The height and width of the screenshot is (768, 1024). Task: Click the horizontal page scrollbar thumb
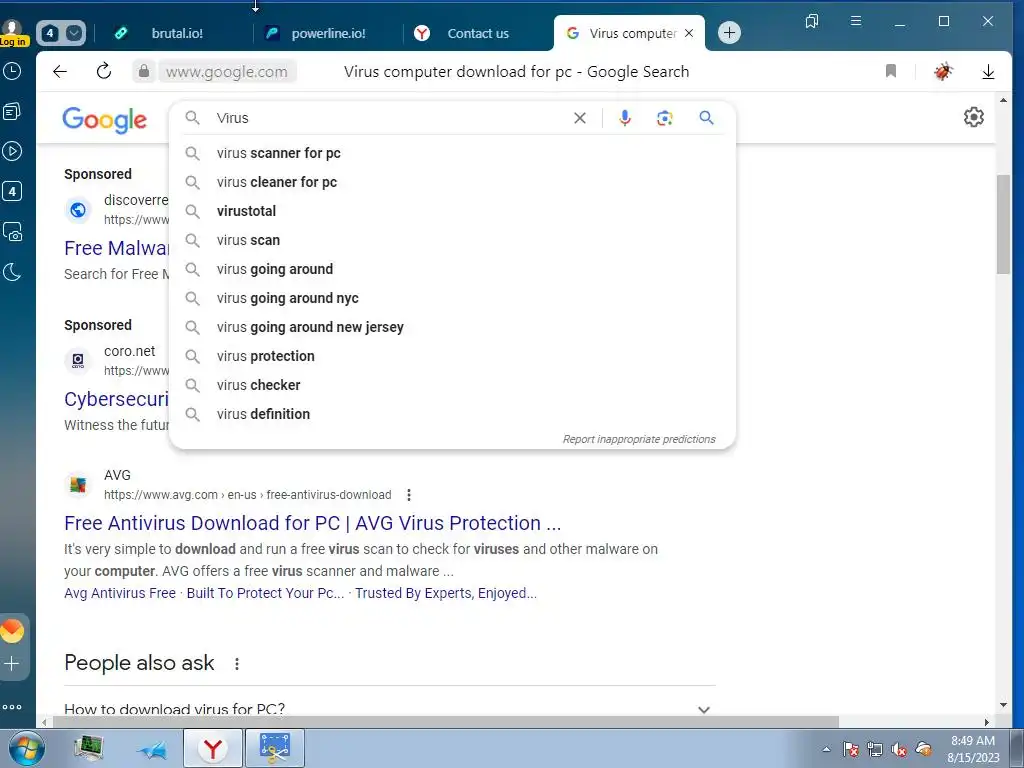point(445,722)
